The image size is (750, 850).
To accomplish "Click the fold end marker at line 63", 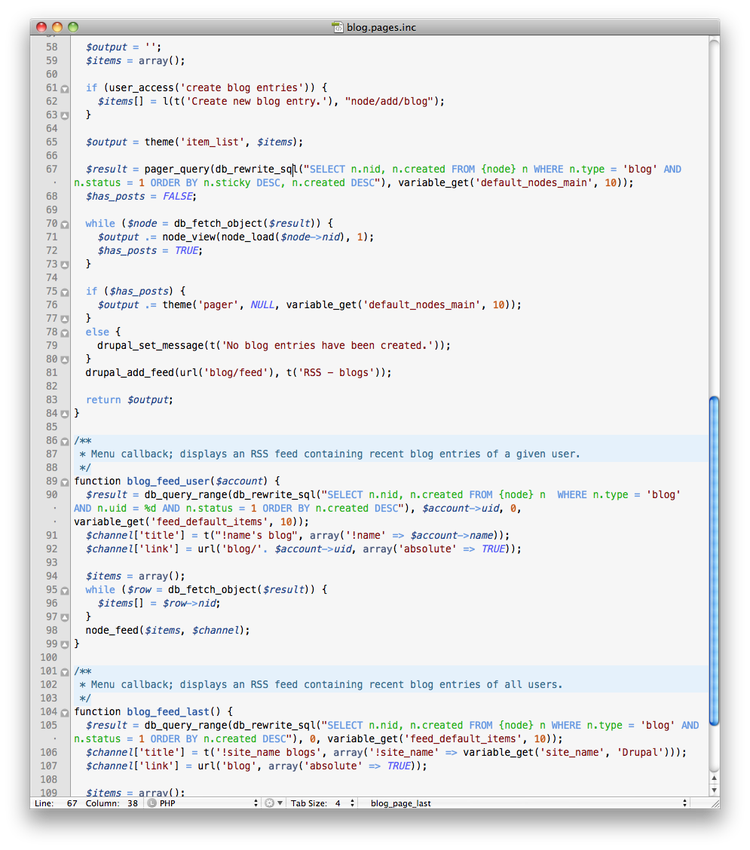I will coord(64,115).
